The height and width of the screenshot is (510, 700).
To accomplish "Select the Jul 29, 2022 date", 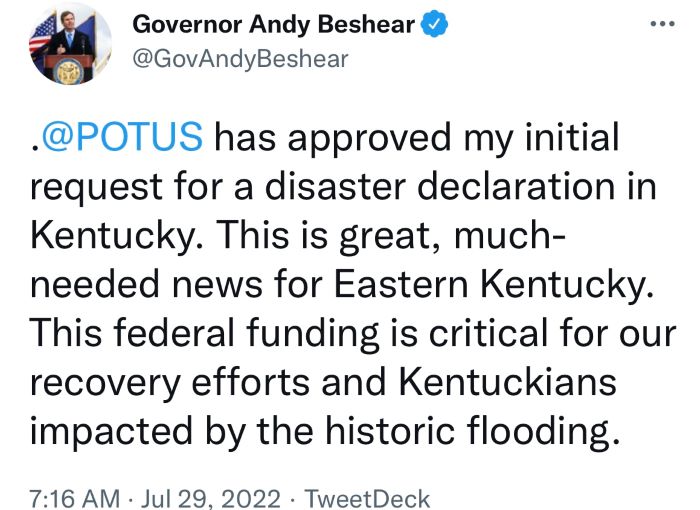I will pyautogui.click(x=211, y=499).
